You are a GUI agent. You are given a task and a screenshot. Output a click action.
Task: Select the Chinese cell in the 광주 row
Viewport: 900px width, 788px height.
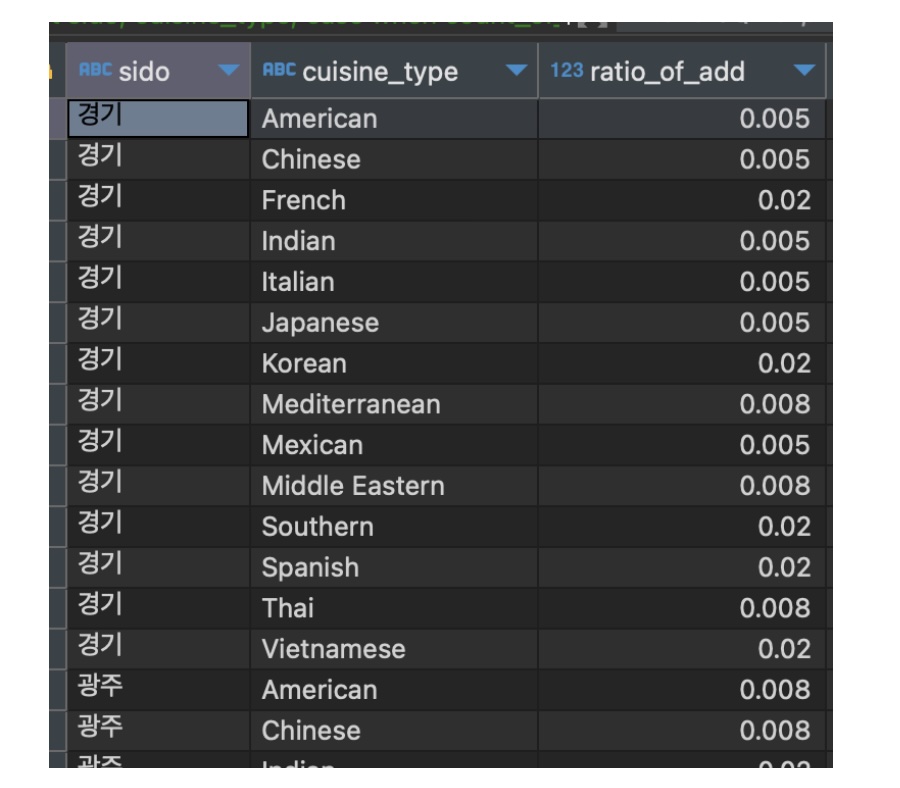394,730
